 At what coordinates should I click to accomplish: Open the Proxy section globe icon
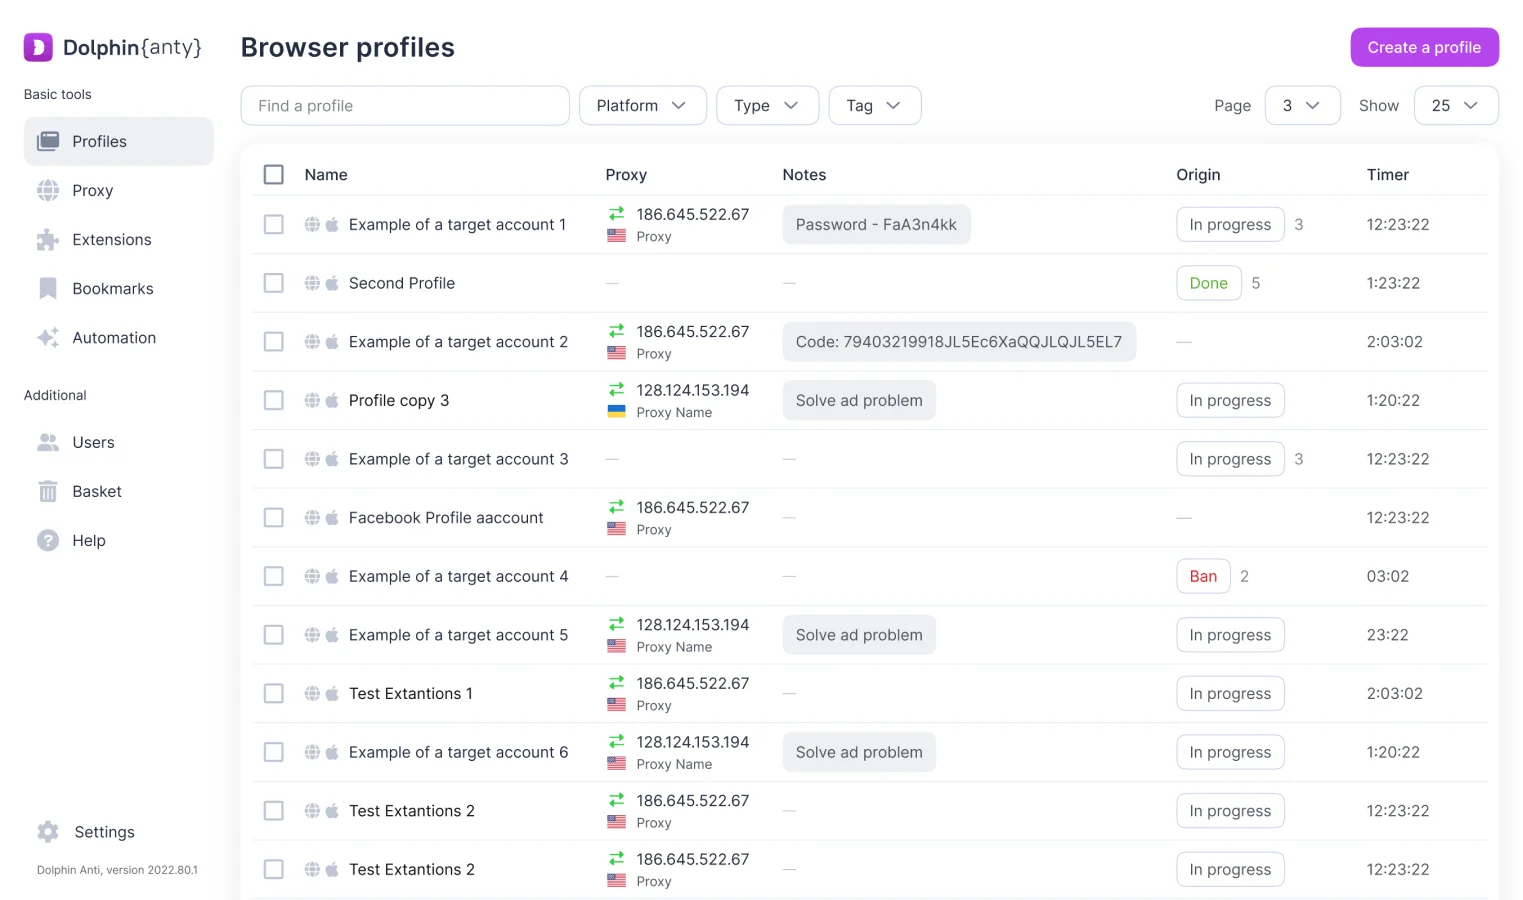point(48,191)
